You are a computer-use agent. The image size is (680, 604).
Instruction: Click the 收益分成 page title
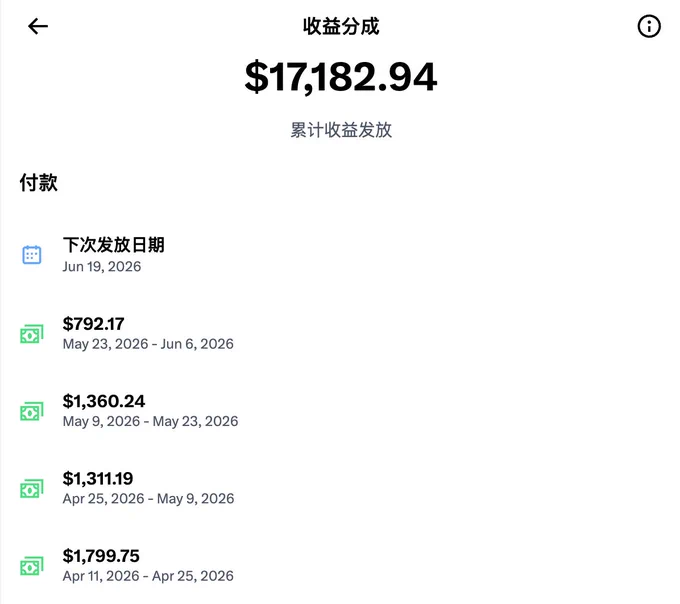coord(341,26)
